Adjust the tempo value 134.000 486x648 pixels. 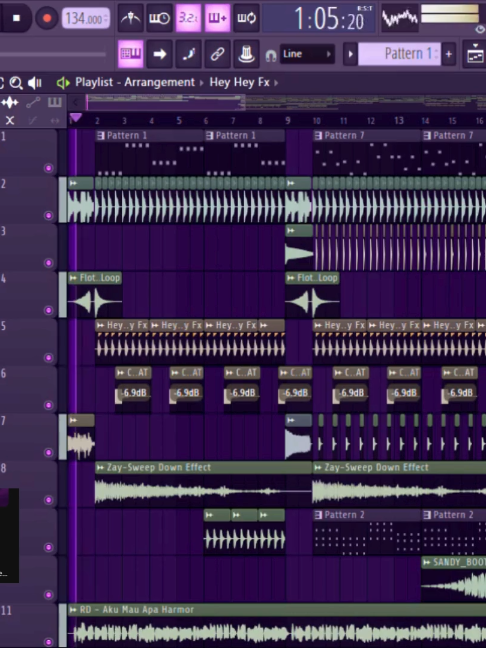coord(86,19)
